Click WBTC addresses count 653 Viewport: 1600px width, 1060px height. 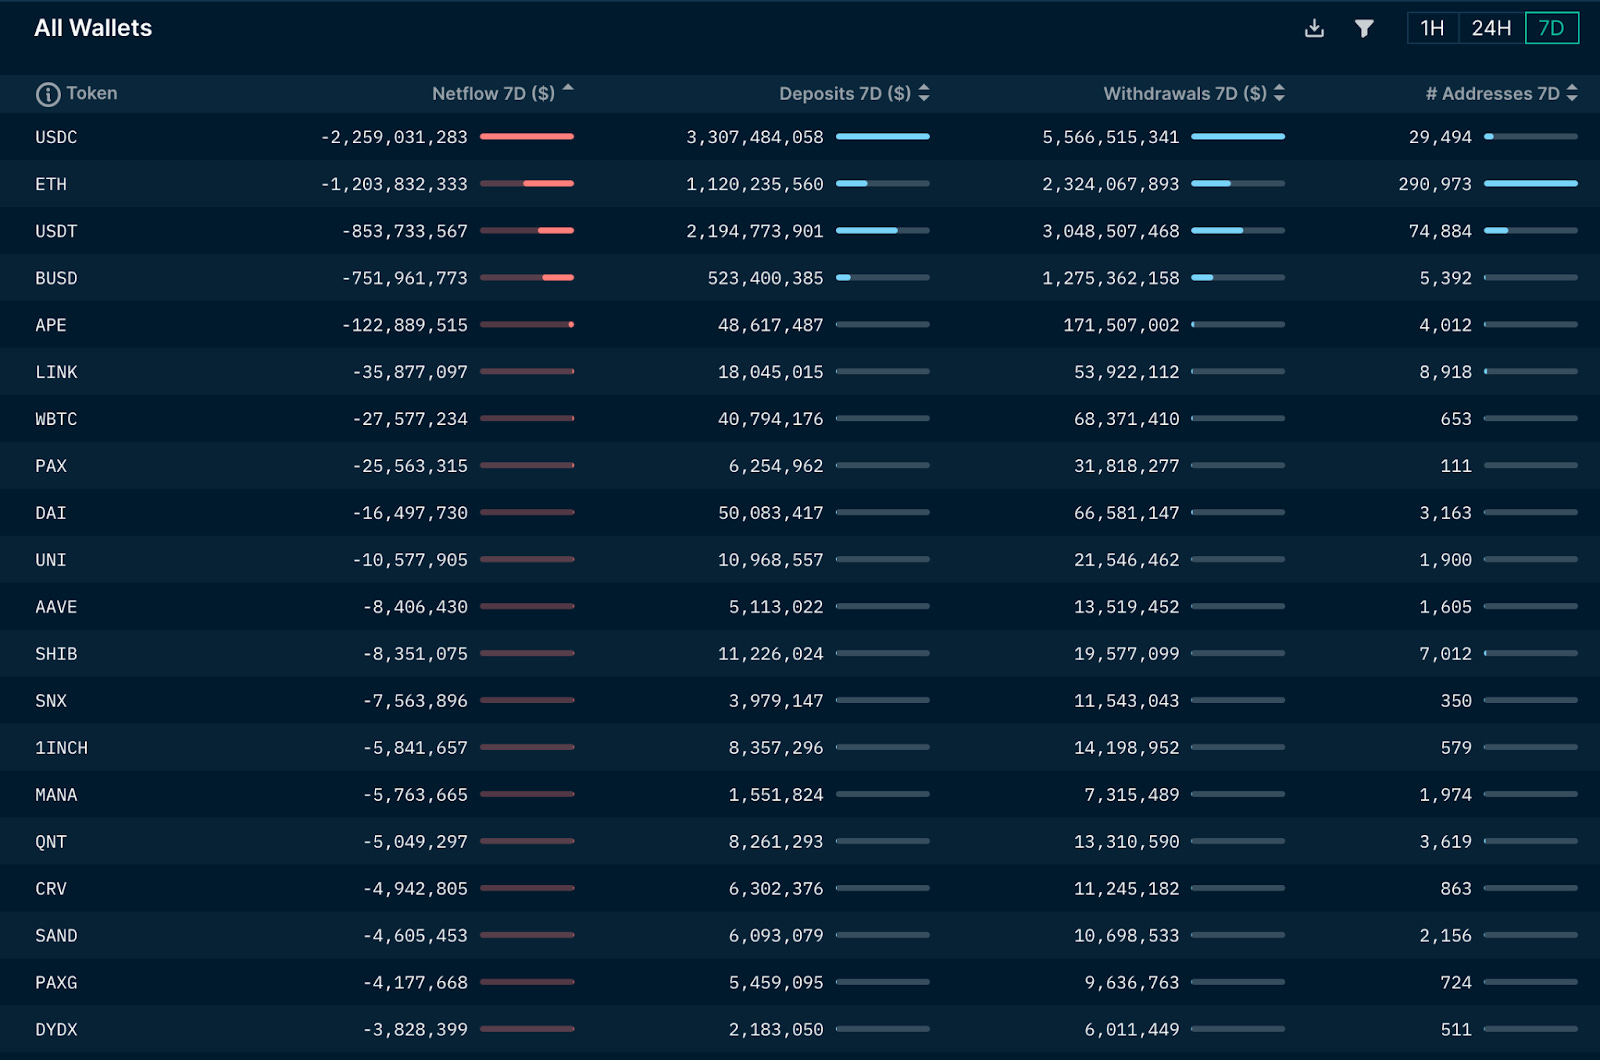coord(1456,419)
